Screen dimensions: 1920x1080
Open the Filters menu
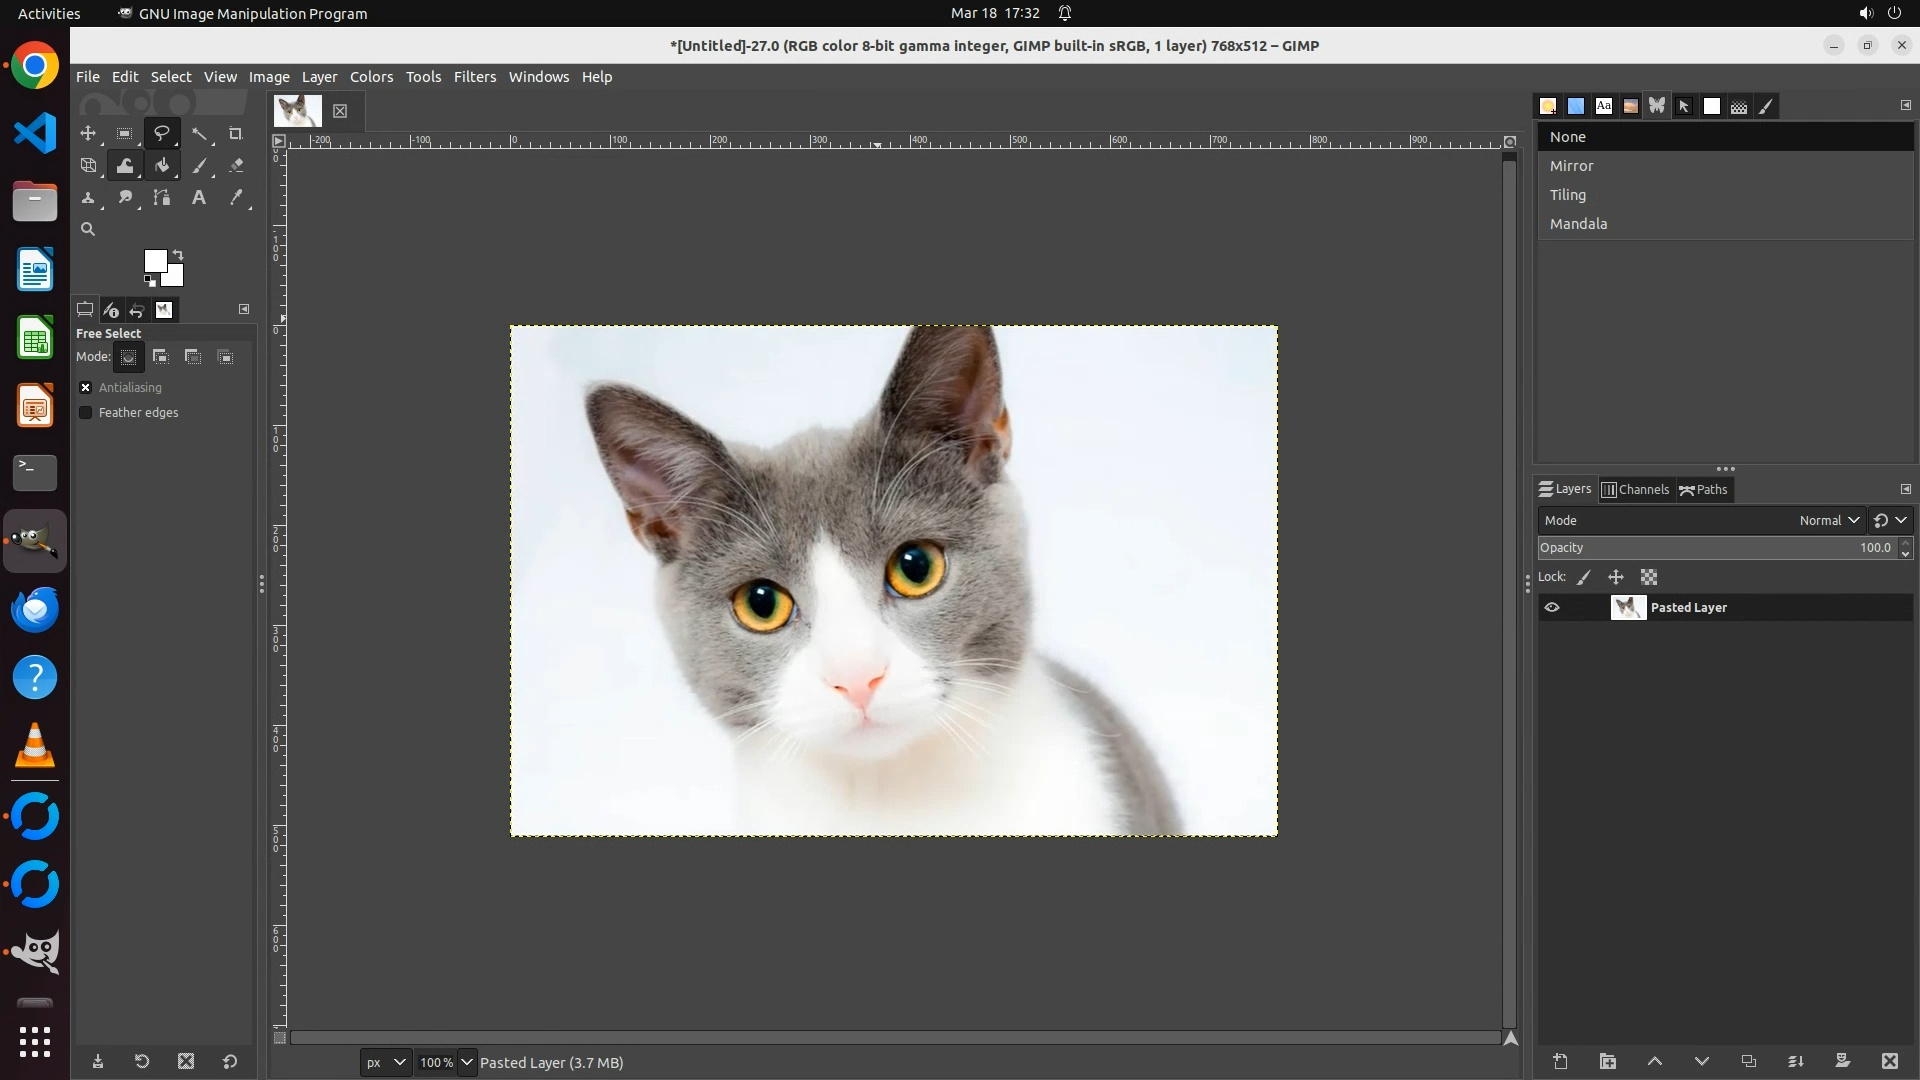(x=474, y=77)
